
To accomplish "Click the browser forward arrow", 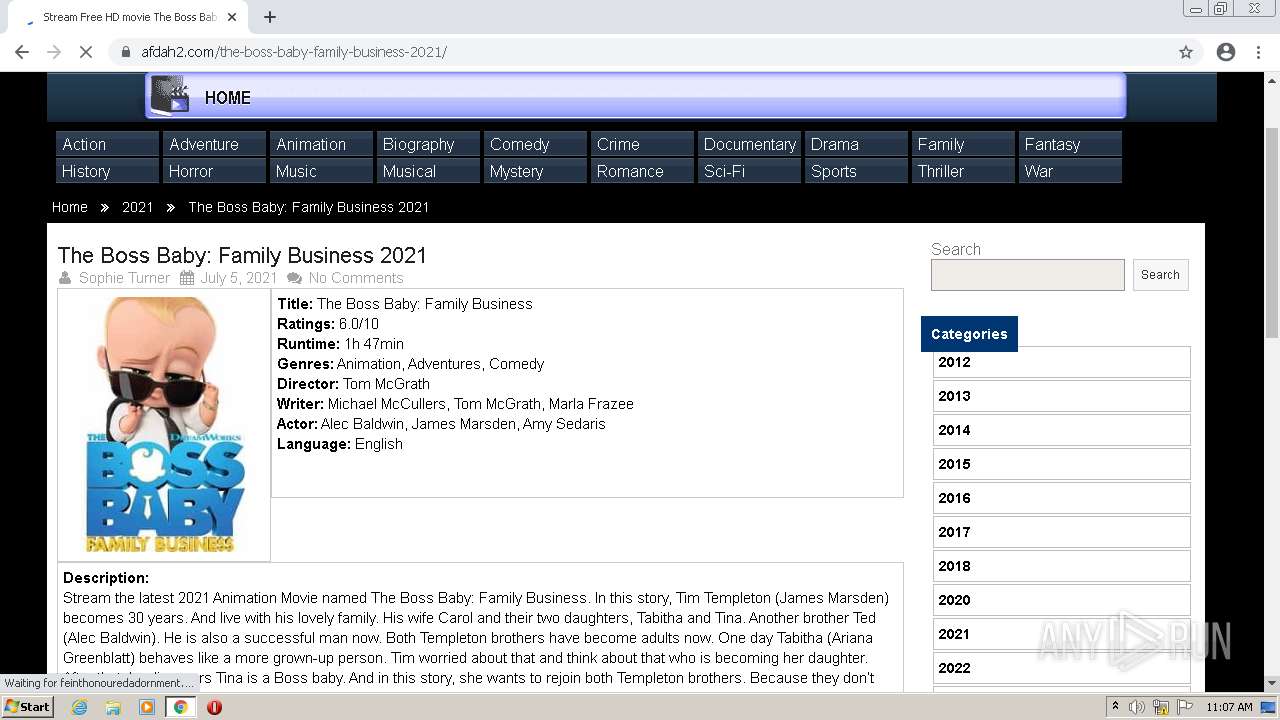I will pos(54,52).
